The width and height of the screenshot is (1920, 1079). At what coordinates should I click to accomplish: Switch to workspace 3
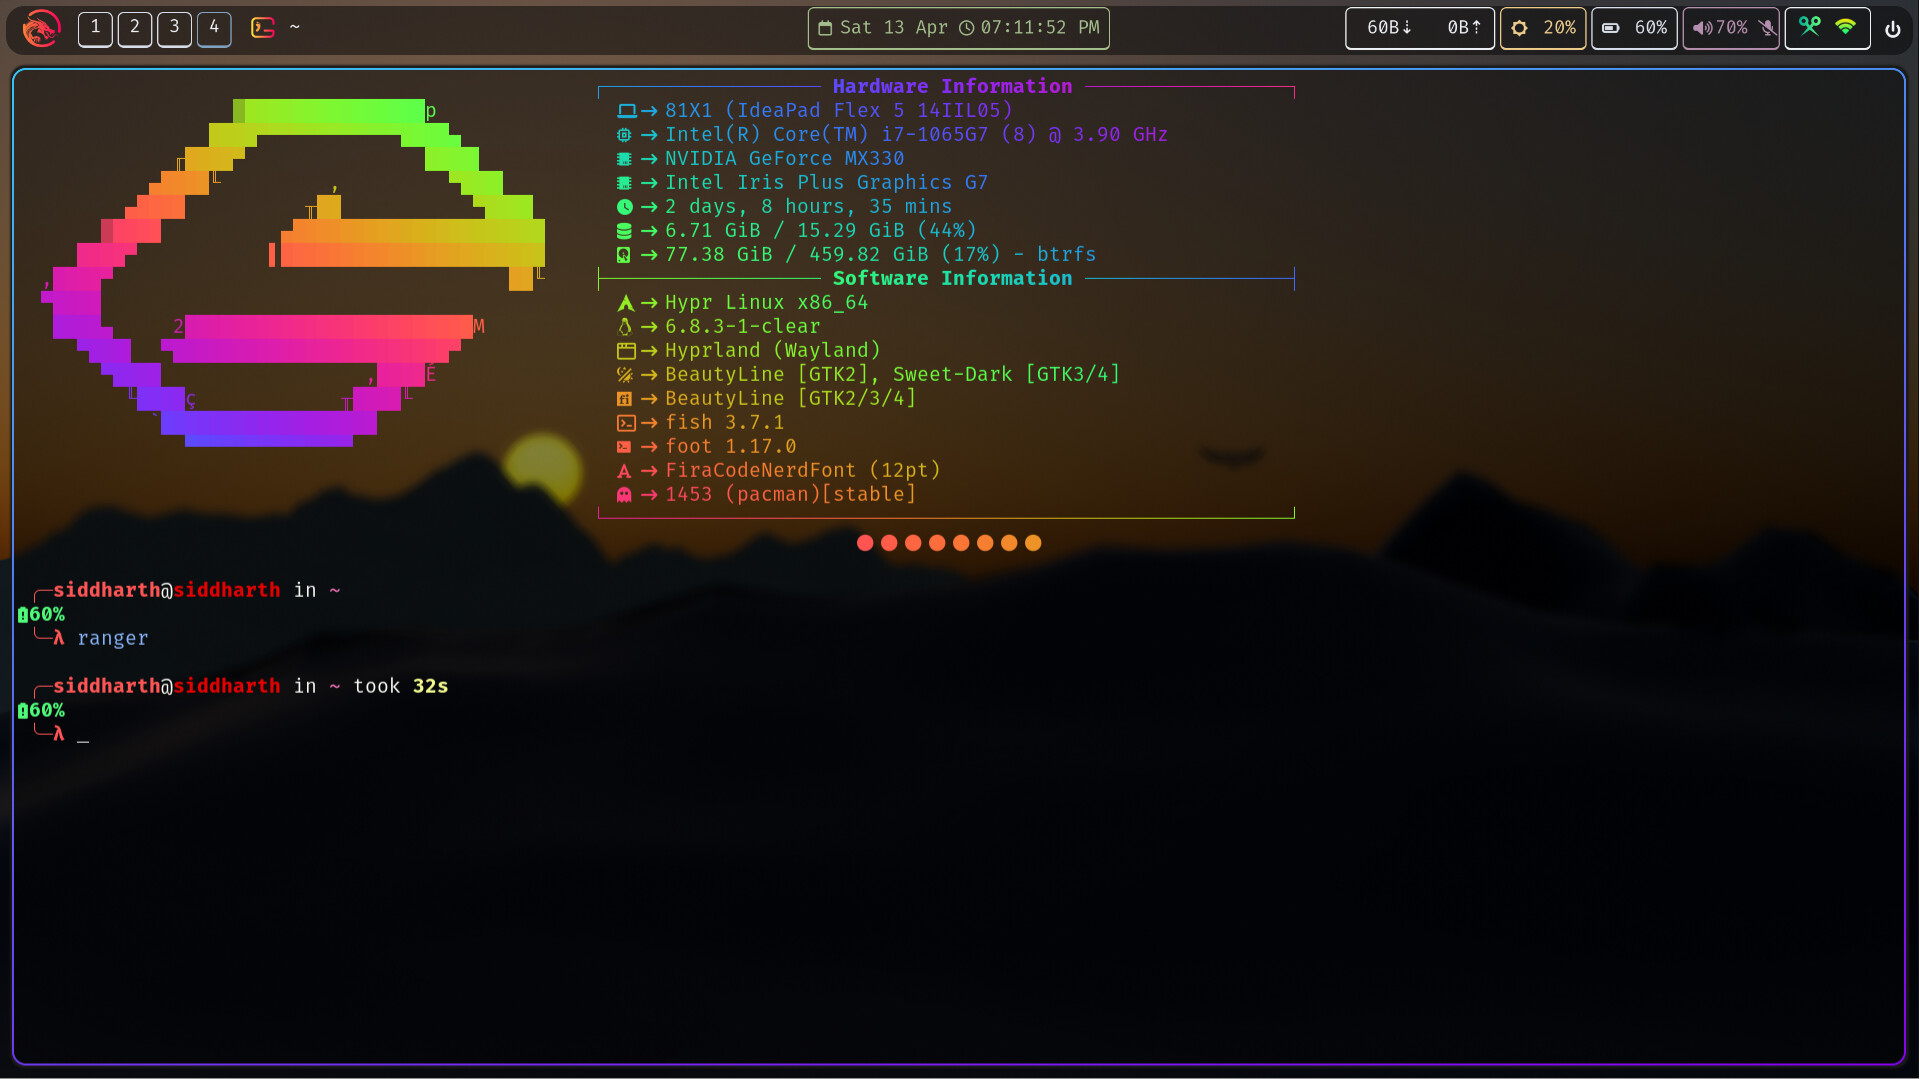click(x=174, y=28)
